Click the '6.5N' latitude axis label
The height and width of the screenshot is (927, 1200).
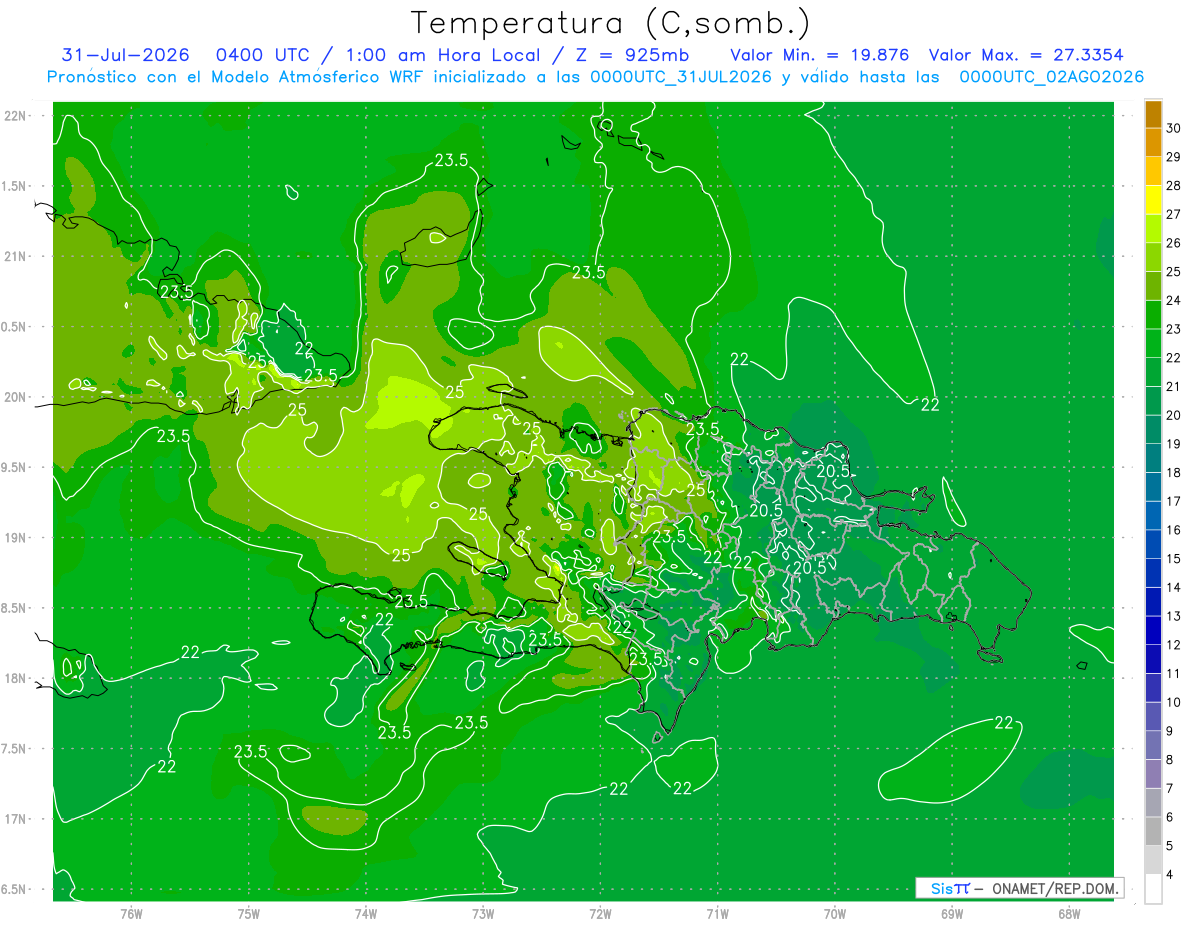tap(14, 890)
